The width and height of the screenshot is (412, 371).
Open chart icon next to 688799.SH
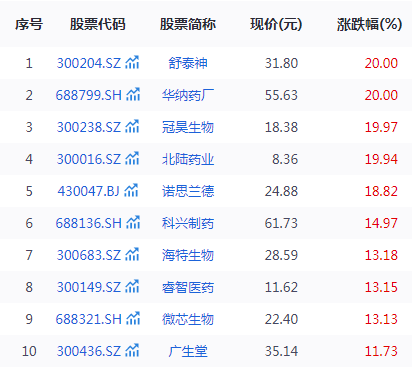(133, 94)
